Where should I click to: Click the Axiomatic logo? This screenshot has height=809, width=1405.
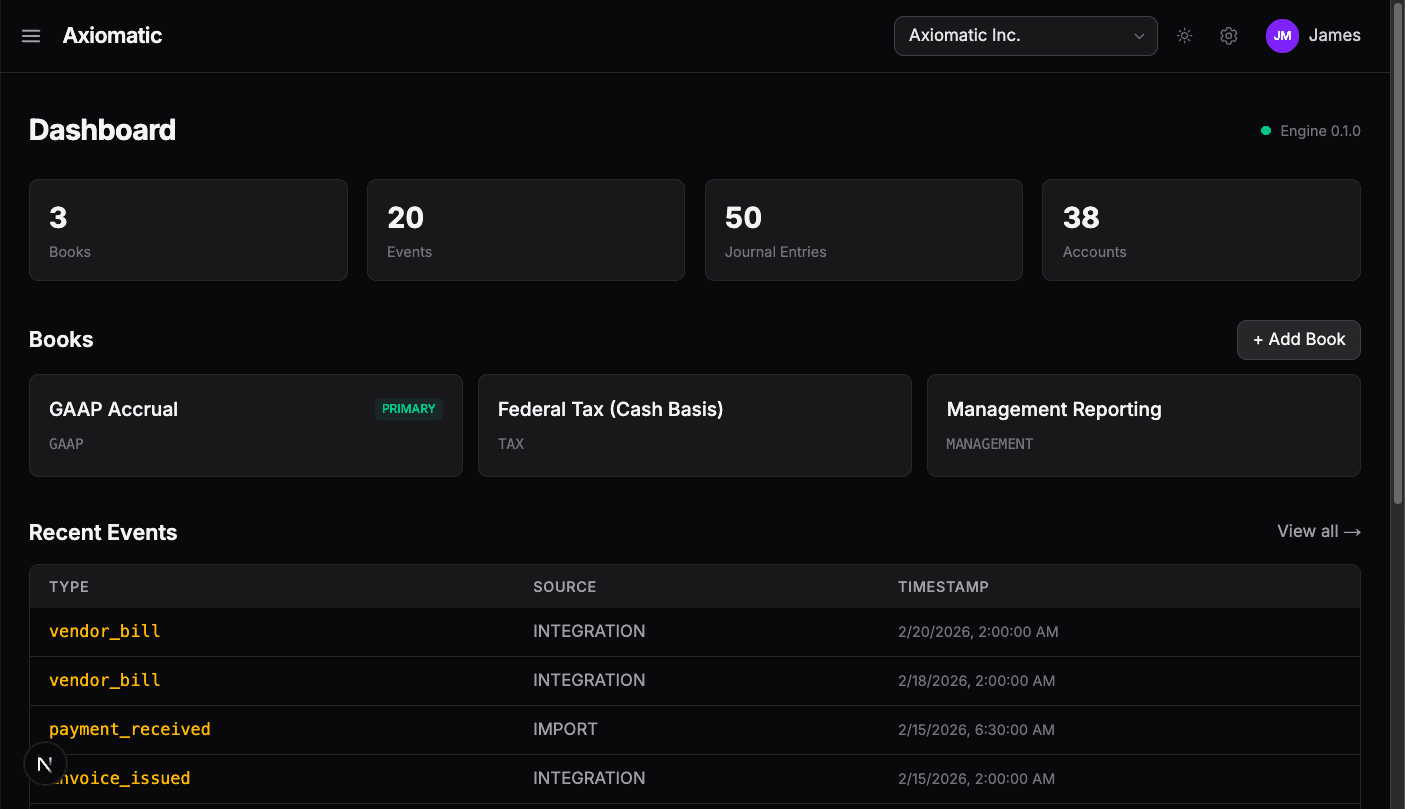coord(111,35)
